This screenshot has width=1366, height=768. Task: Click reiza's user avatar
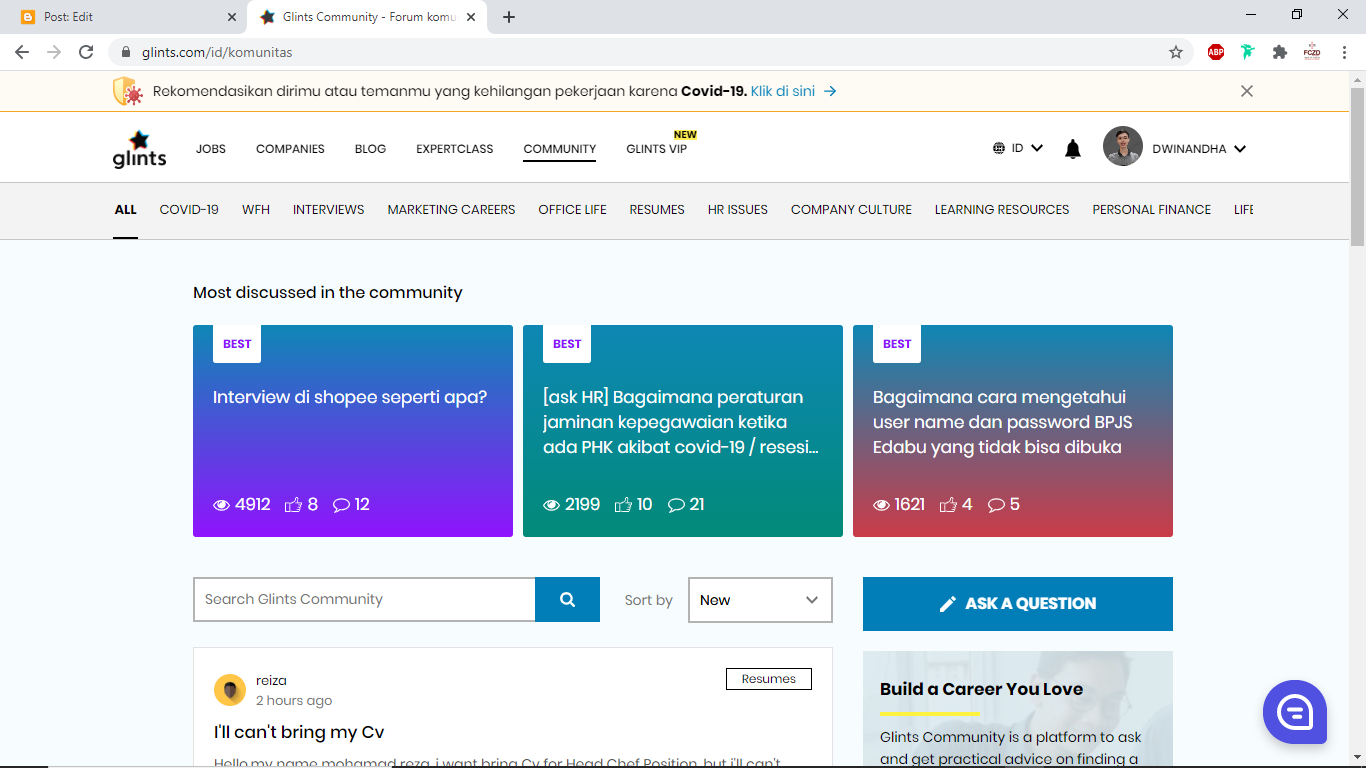tap(230, 690)
